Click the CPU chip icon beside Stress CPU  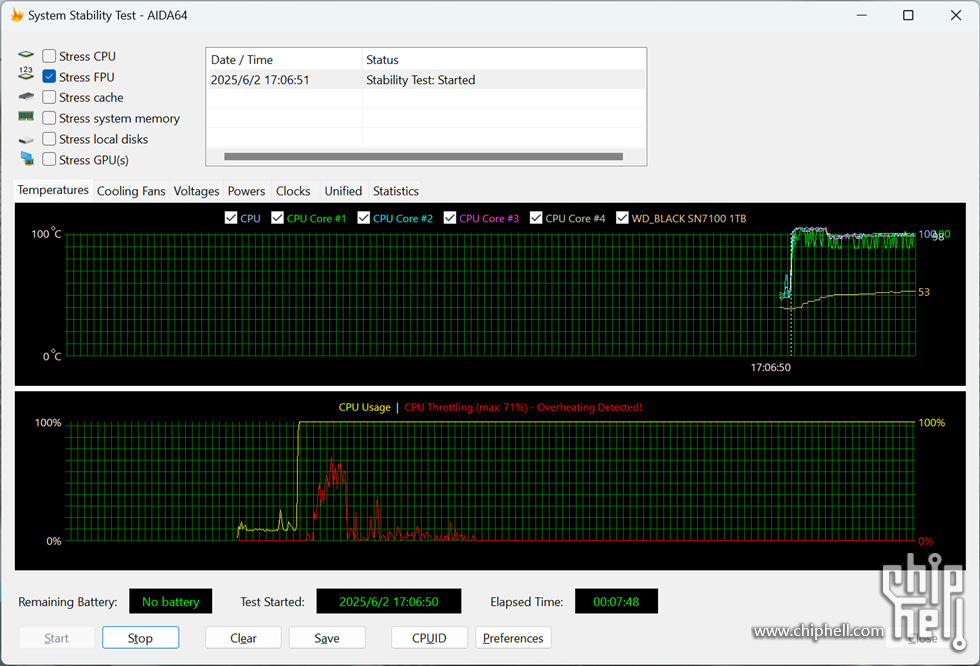tap(26, 54)
